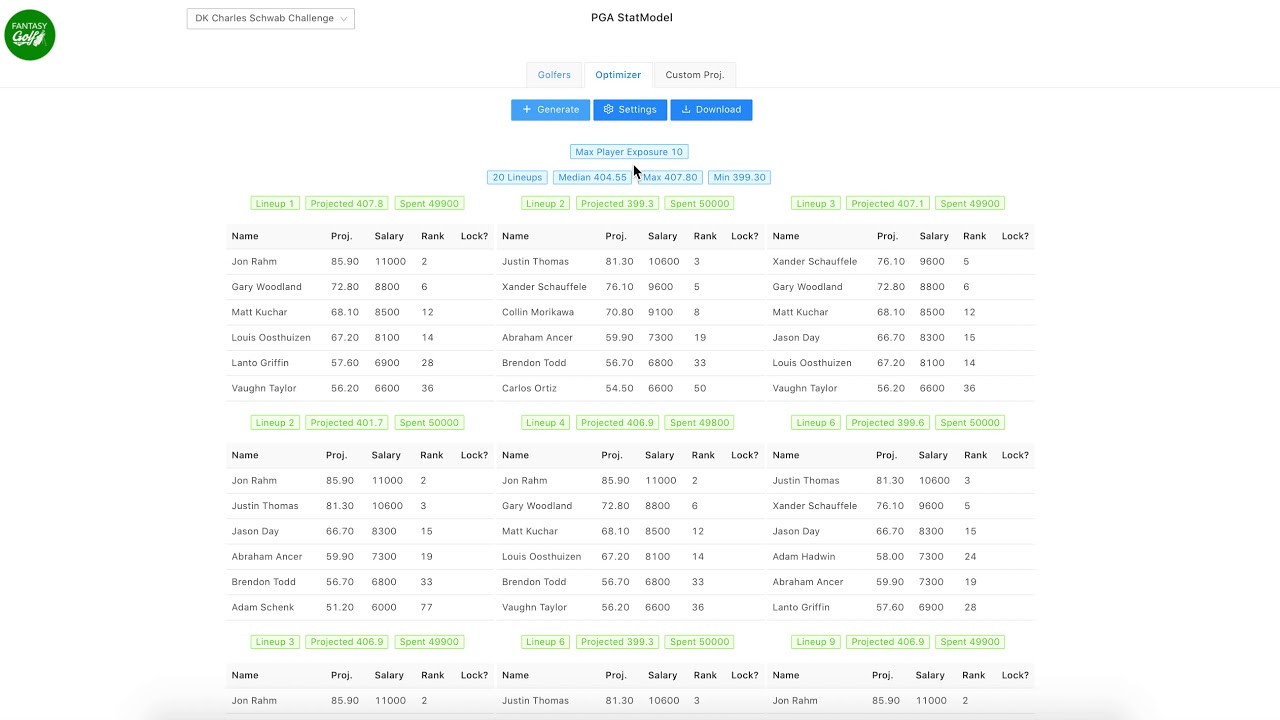
Task: Click Rank header in Lineup 1 table
Action: 433,236
